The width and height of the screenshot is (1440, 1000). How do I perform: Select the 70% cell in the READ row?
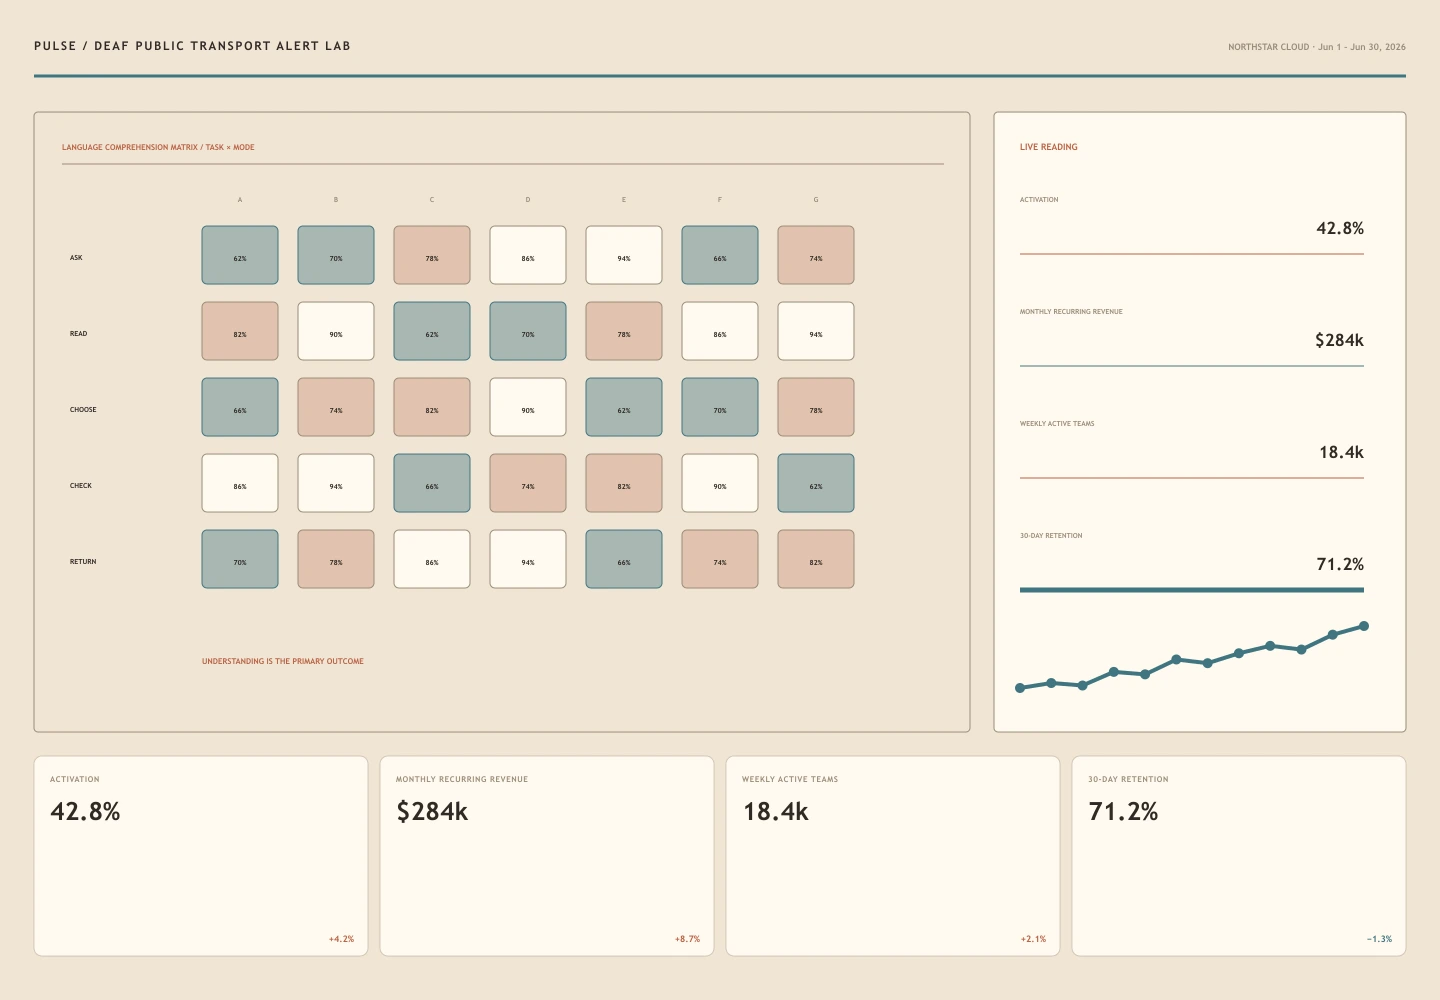528,331
